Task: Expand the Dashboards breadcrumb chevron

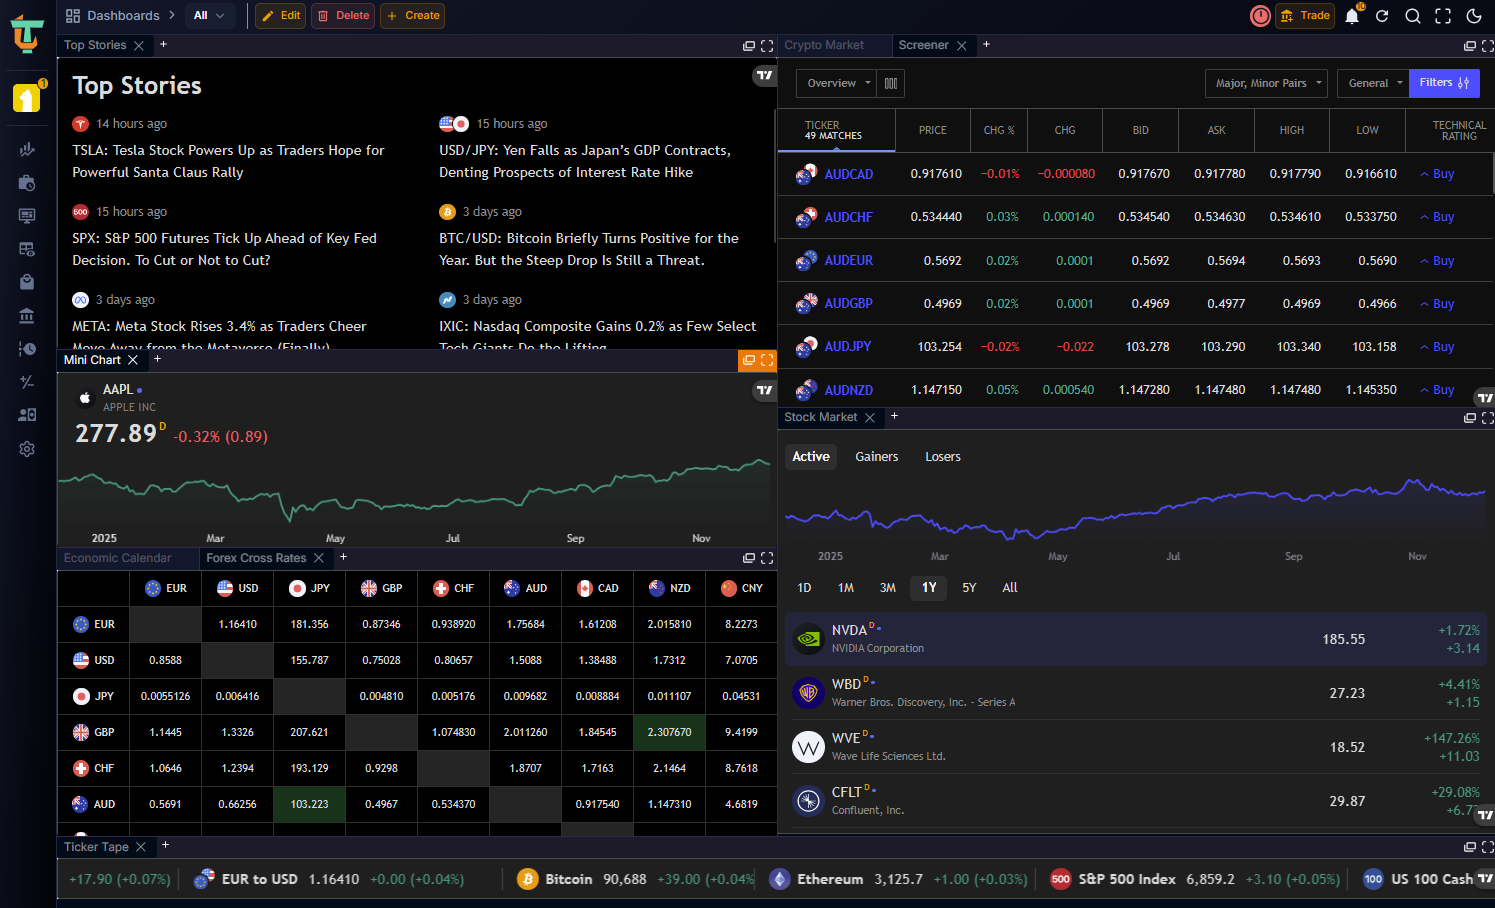Action: [171, 15]
